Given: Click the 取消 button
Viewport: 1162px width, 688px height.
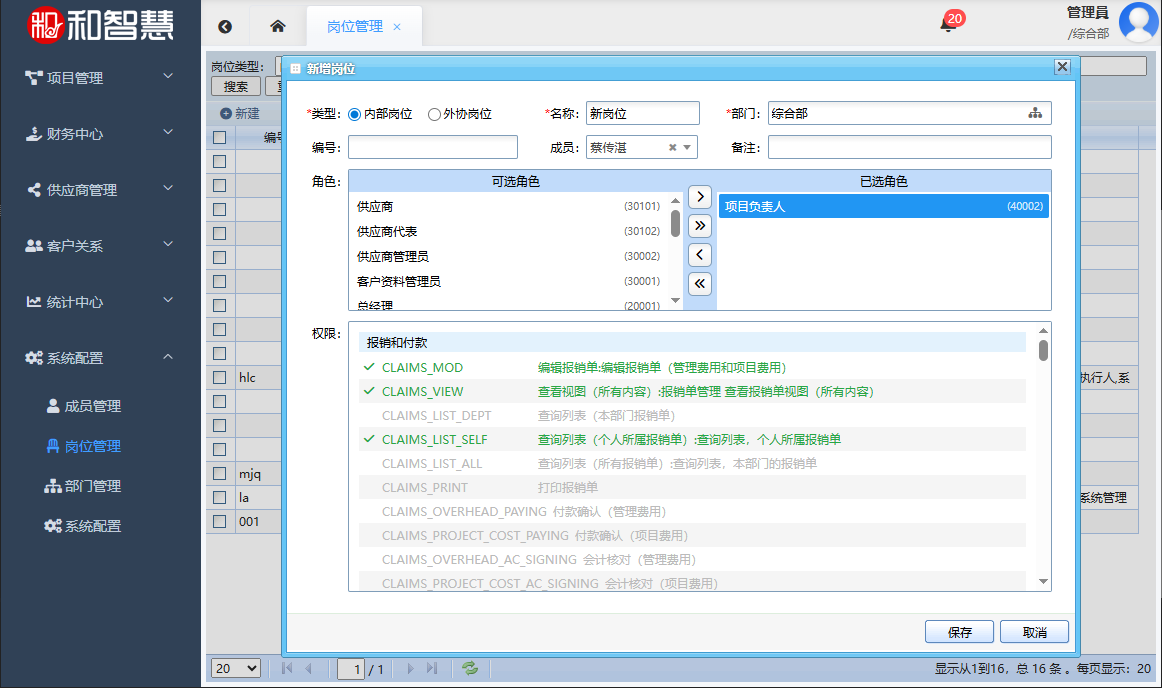Looking at the screenshot, I should coord(1035,632).
